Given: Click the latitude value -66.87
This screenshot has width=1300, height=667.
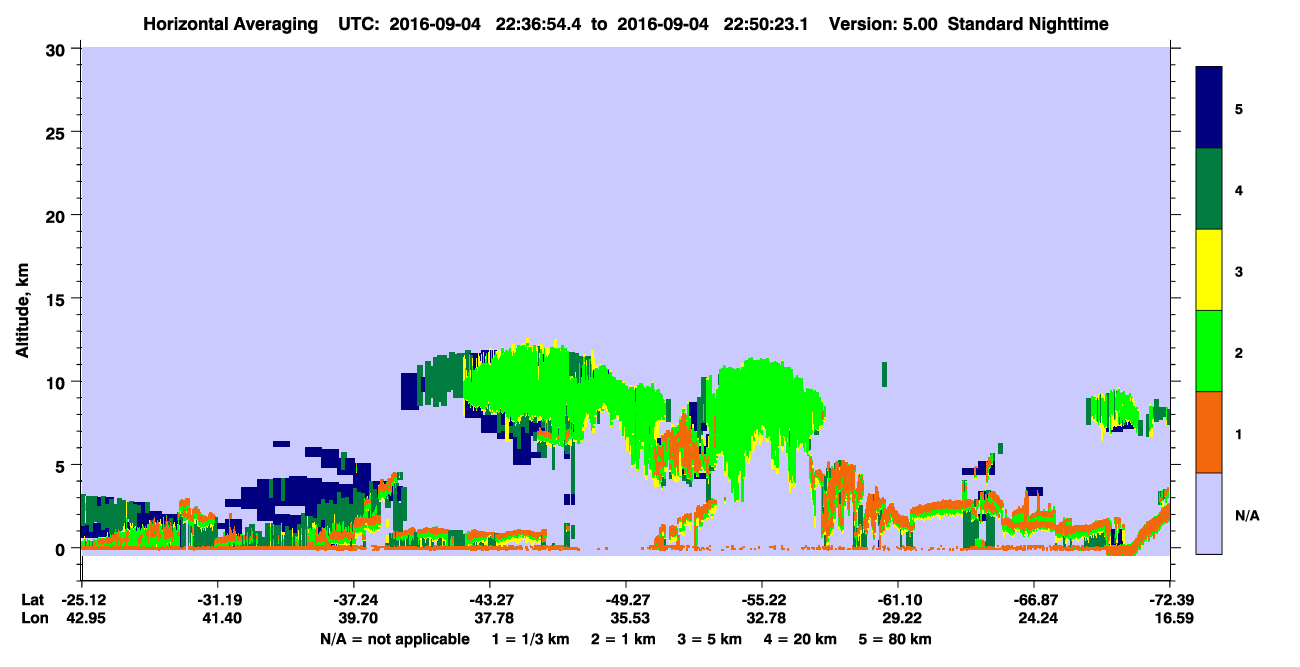Looking at the screenshot, I should (x=1034, y=600).
